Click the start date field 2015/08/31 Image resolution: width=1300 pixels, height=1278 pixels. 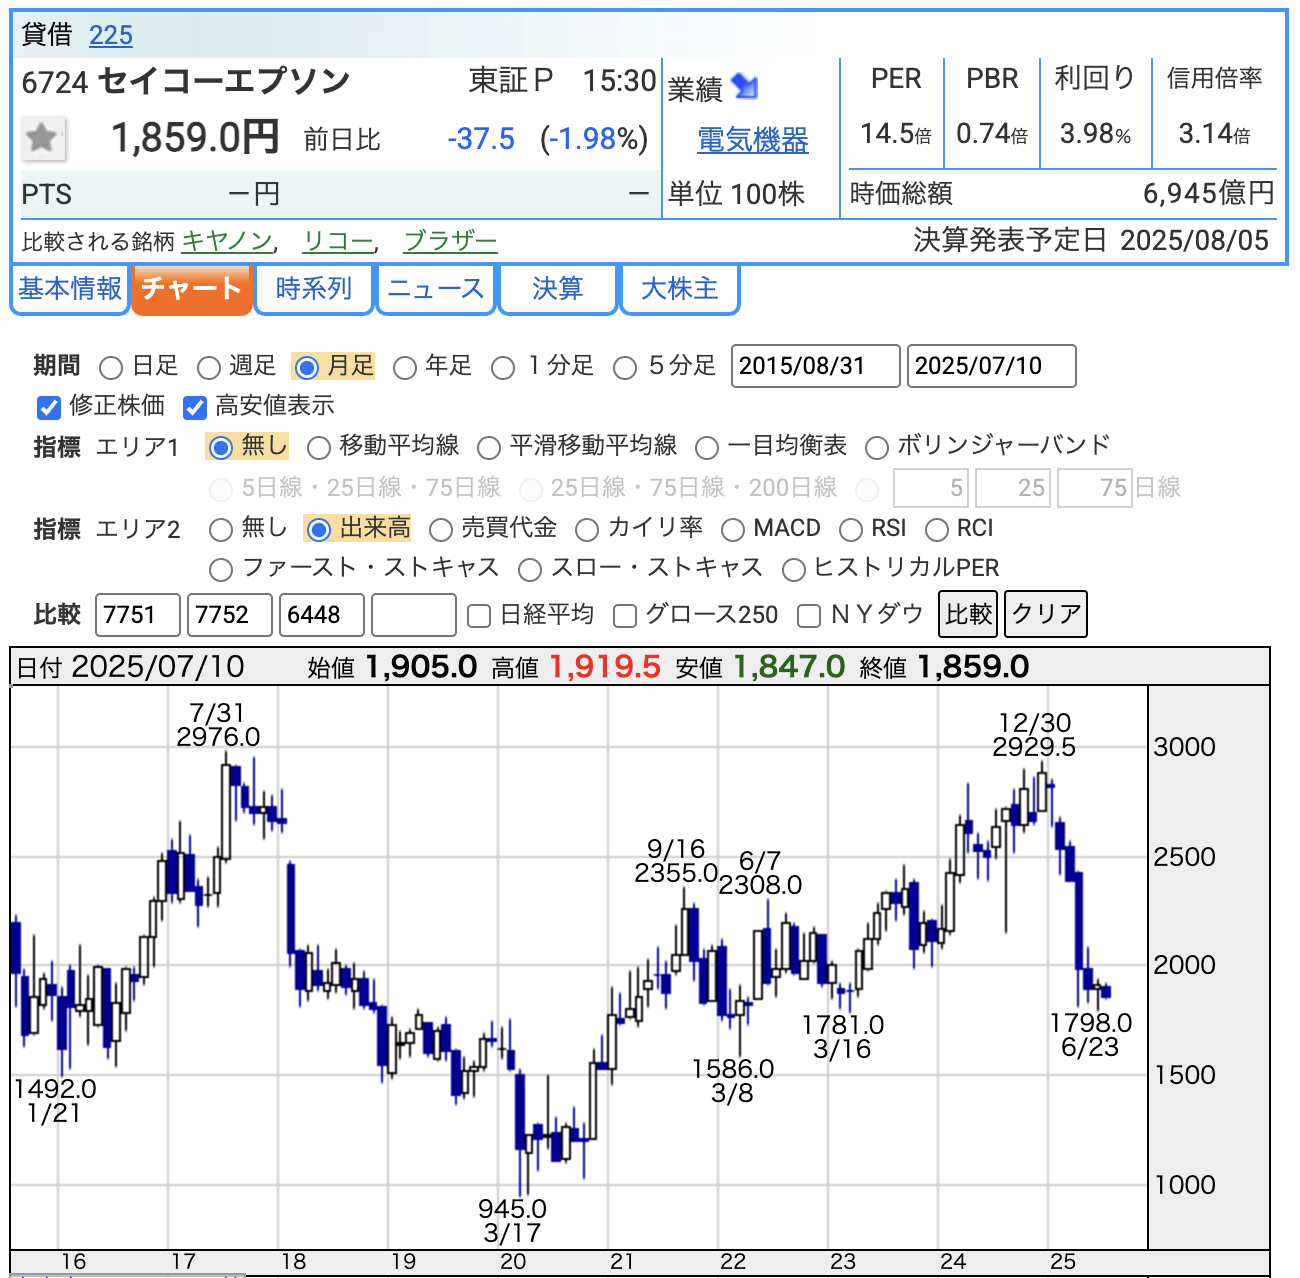point(816,366)
